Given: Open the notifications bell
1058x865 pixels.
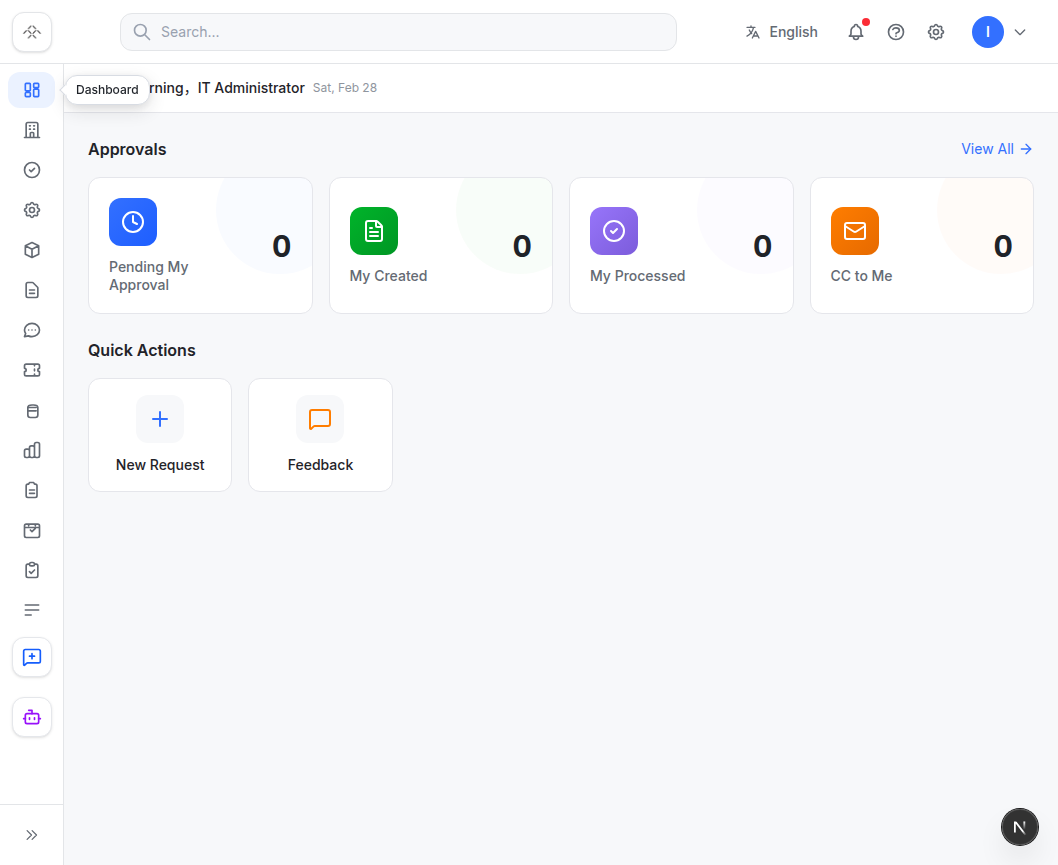Looking at the screenshot, I should (856, 32).
